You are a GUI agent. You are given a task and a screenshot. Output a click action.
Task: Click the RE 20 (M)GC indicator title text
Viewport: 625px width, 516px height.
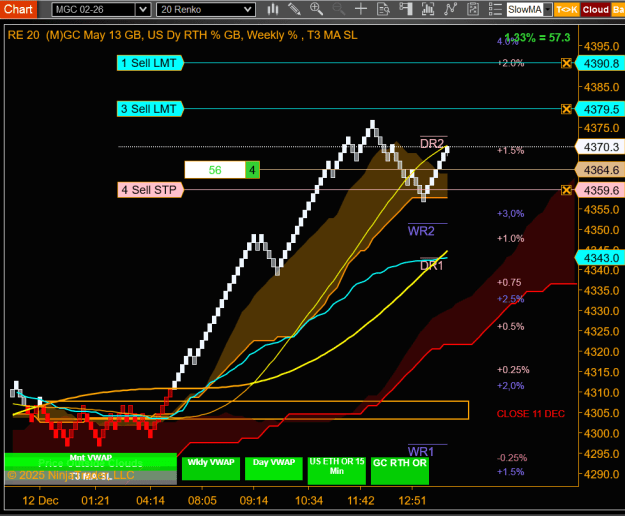coord(183,35)
